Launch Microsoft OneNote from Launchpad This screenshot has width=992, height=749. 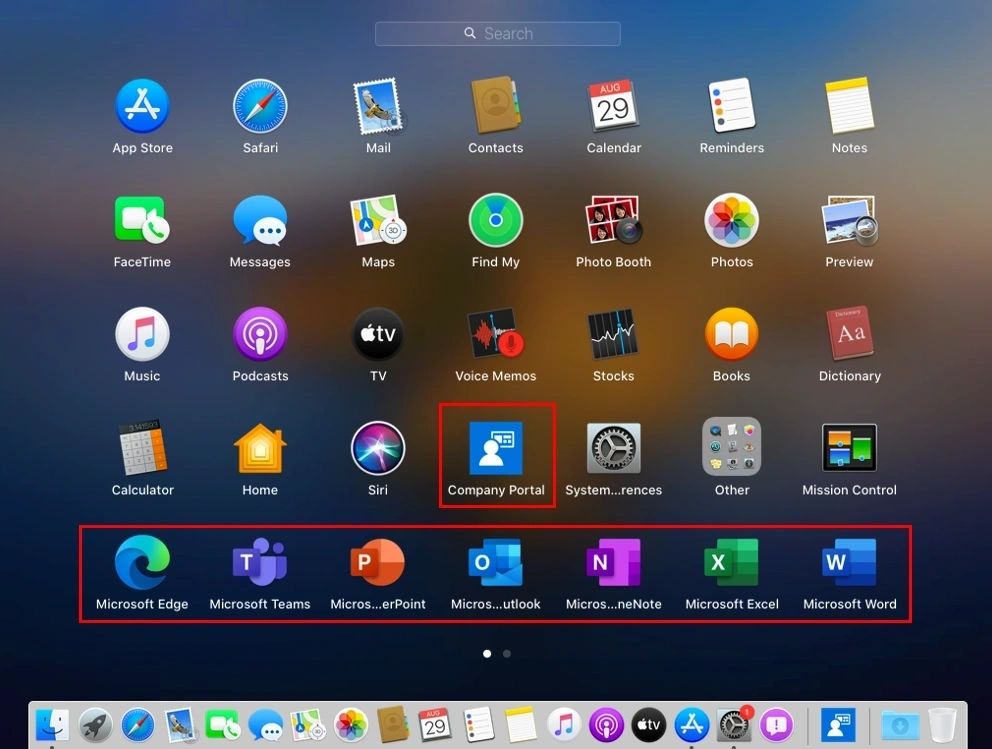614,562
